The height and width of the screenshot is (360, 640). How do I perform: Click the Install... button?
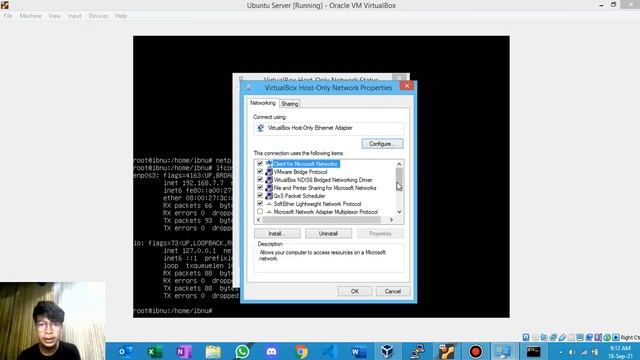point(277,233)
